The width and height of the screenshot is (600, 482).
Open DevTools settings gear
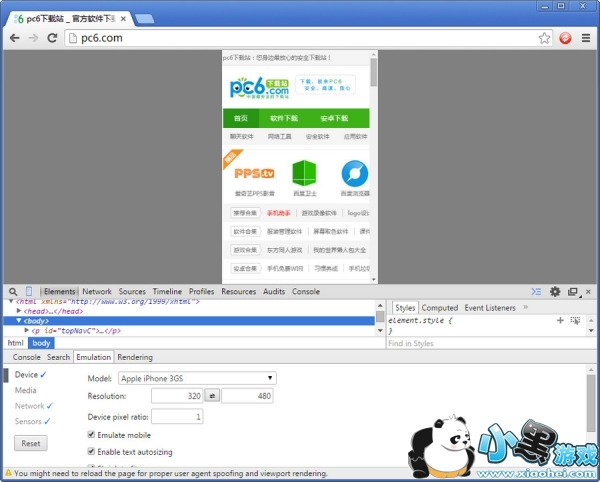(555, 291)
